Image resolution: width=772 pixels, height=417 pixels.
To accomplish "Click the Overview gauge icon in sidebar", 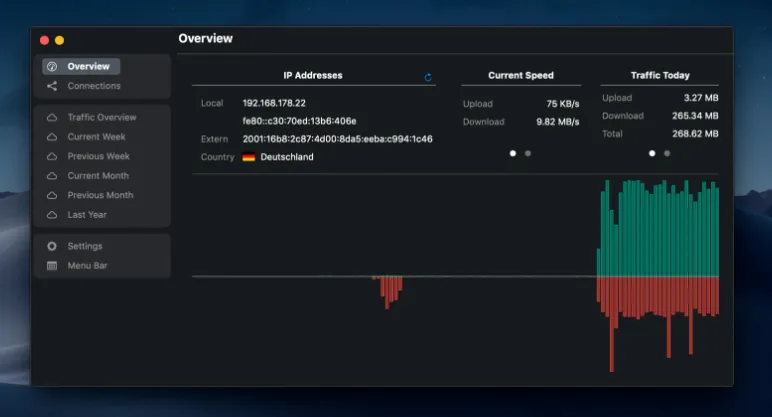I will 52,66.
